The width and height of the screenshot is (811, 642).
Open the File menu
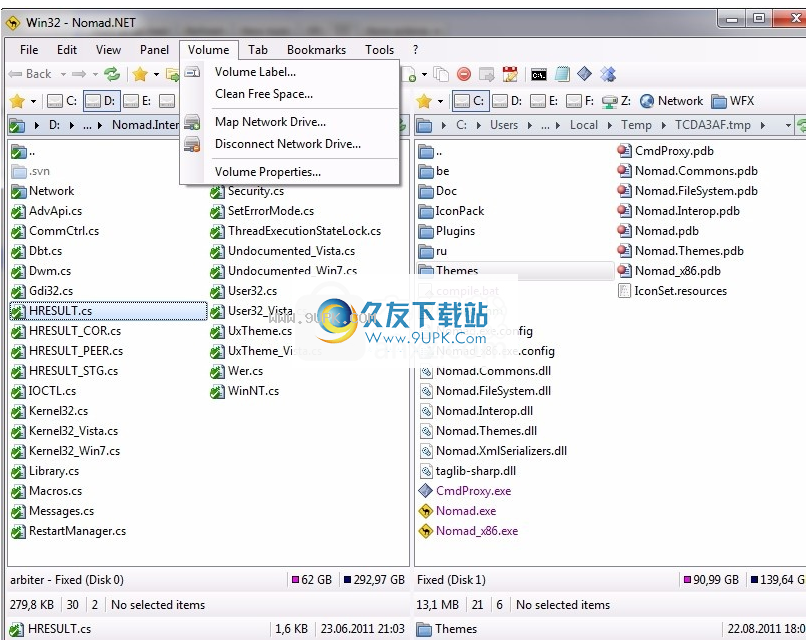pos(29,50)
